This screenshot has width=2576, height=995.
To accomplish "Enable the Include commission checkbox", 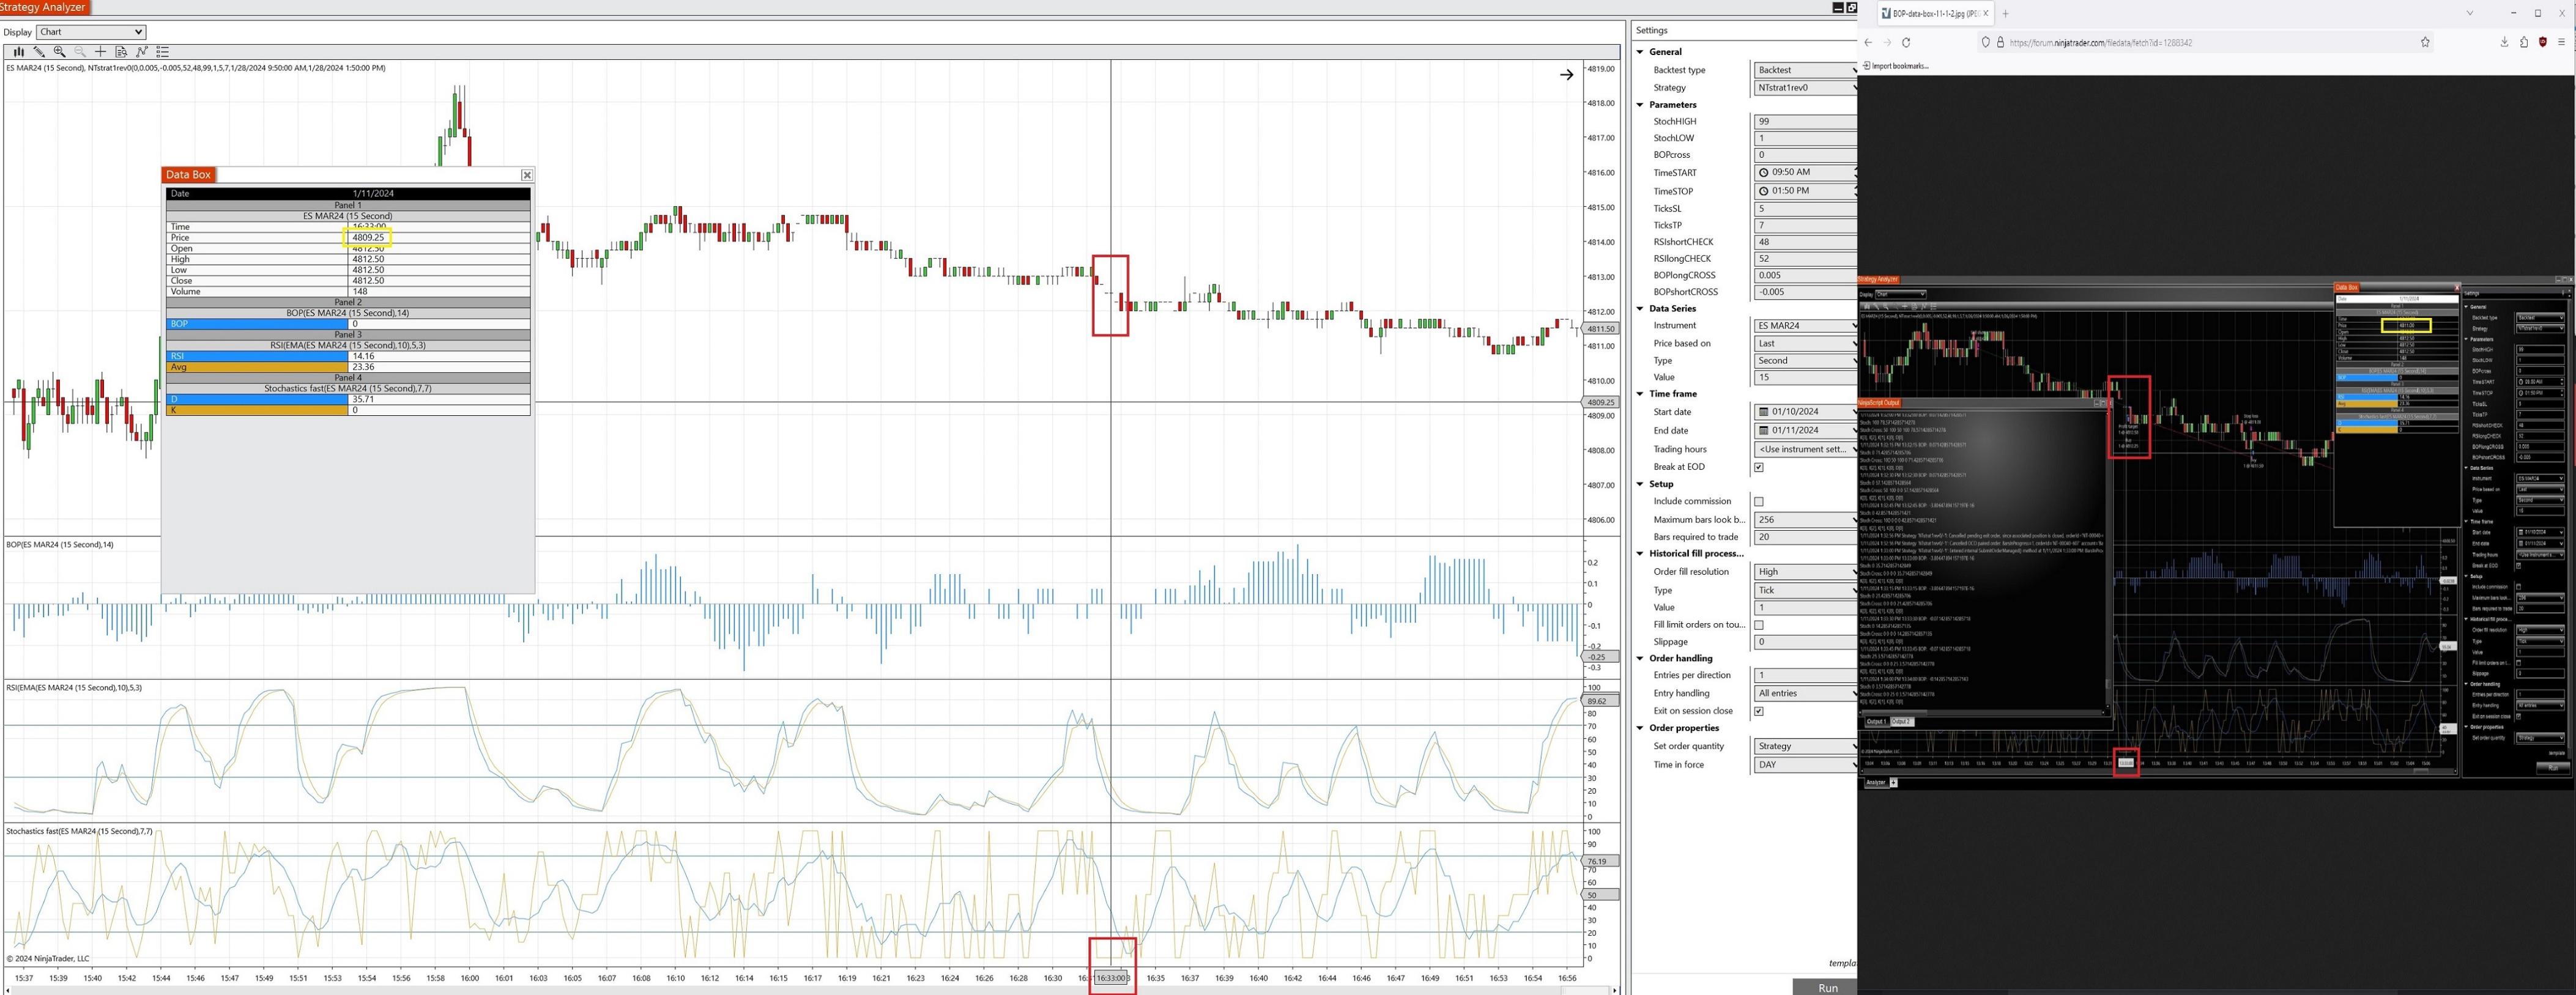I will tap(1759, 502).
